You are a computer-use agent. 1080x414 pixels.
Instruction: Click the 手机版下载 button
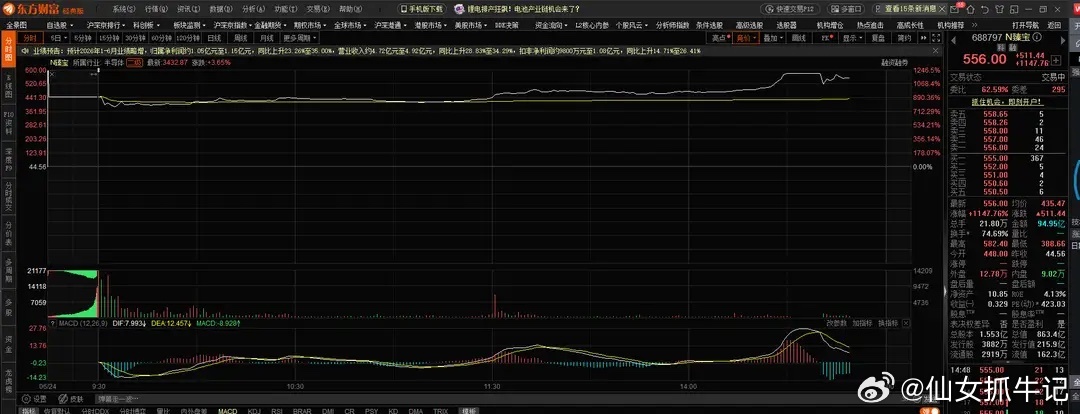[x=422, y=9]
